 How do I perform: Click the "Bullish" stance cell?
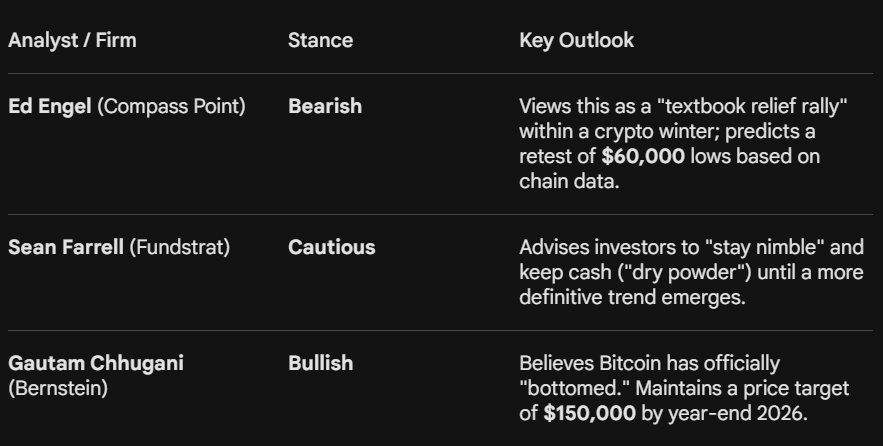point(320,363)
